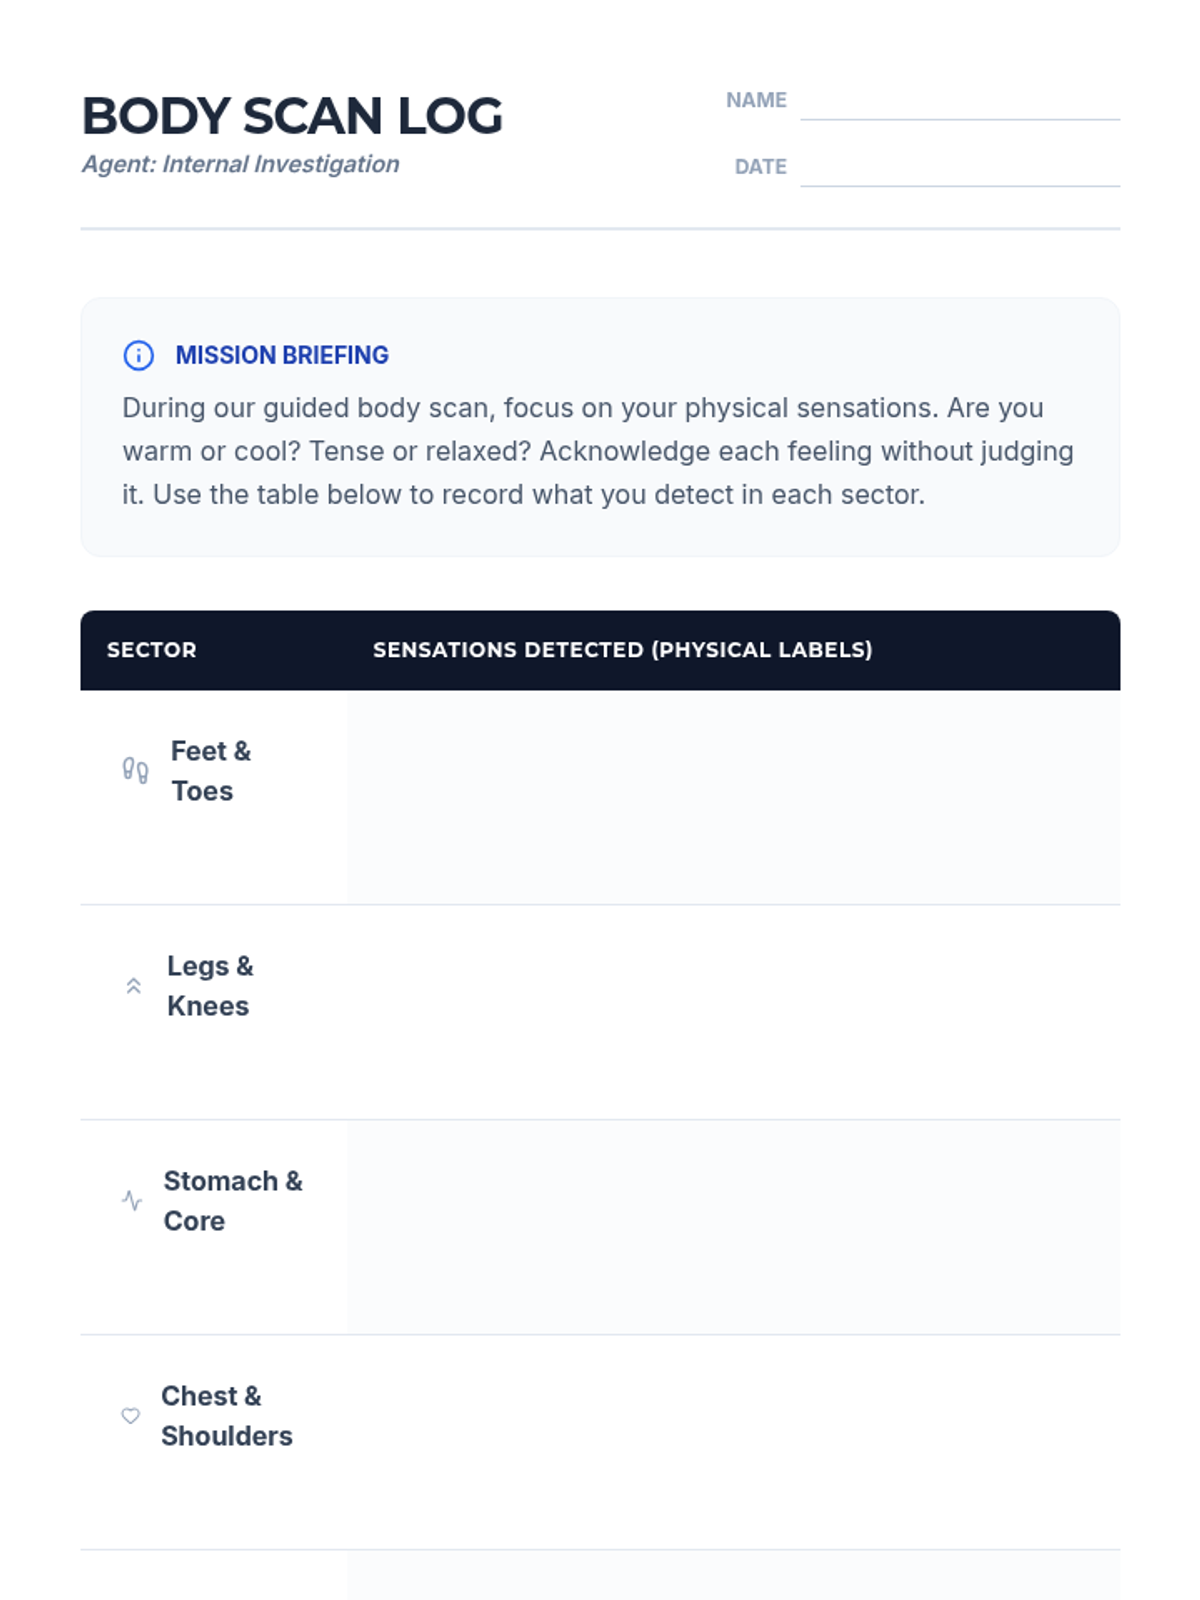Click the Mission Briefing info icon
Viewport: 1200px width, 1600px height.
138,355
